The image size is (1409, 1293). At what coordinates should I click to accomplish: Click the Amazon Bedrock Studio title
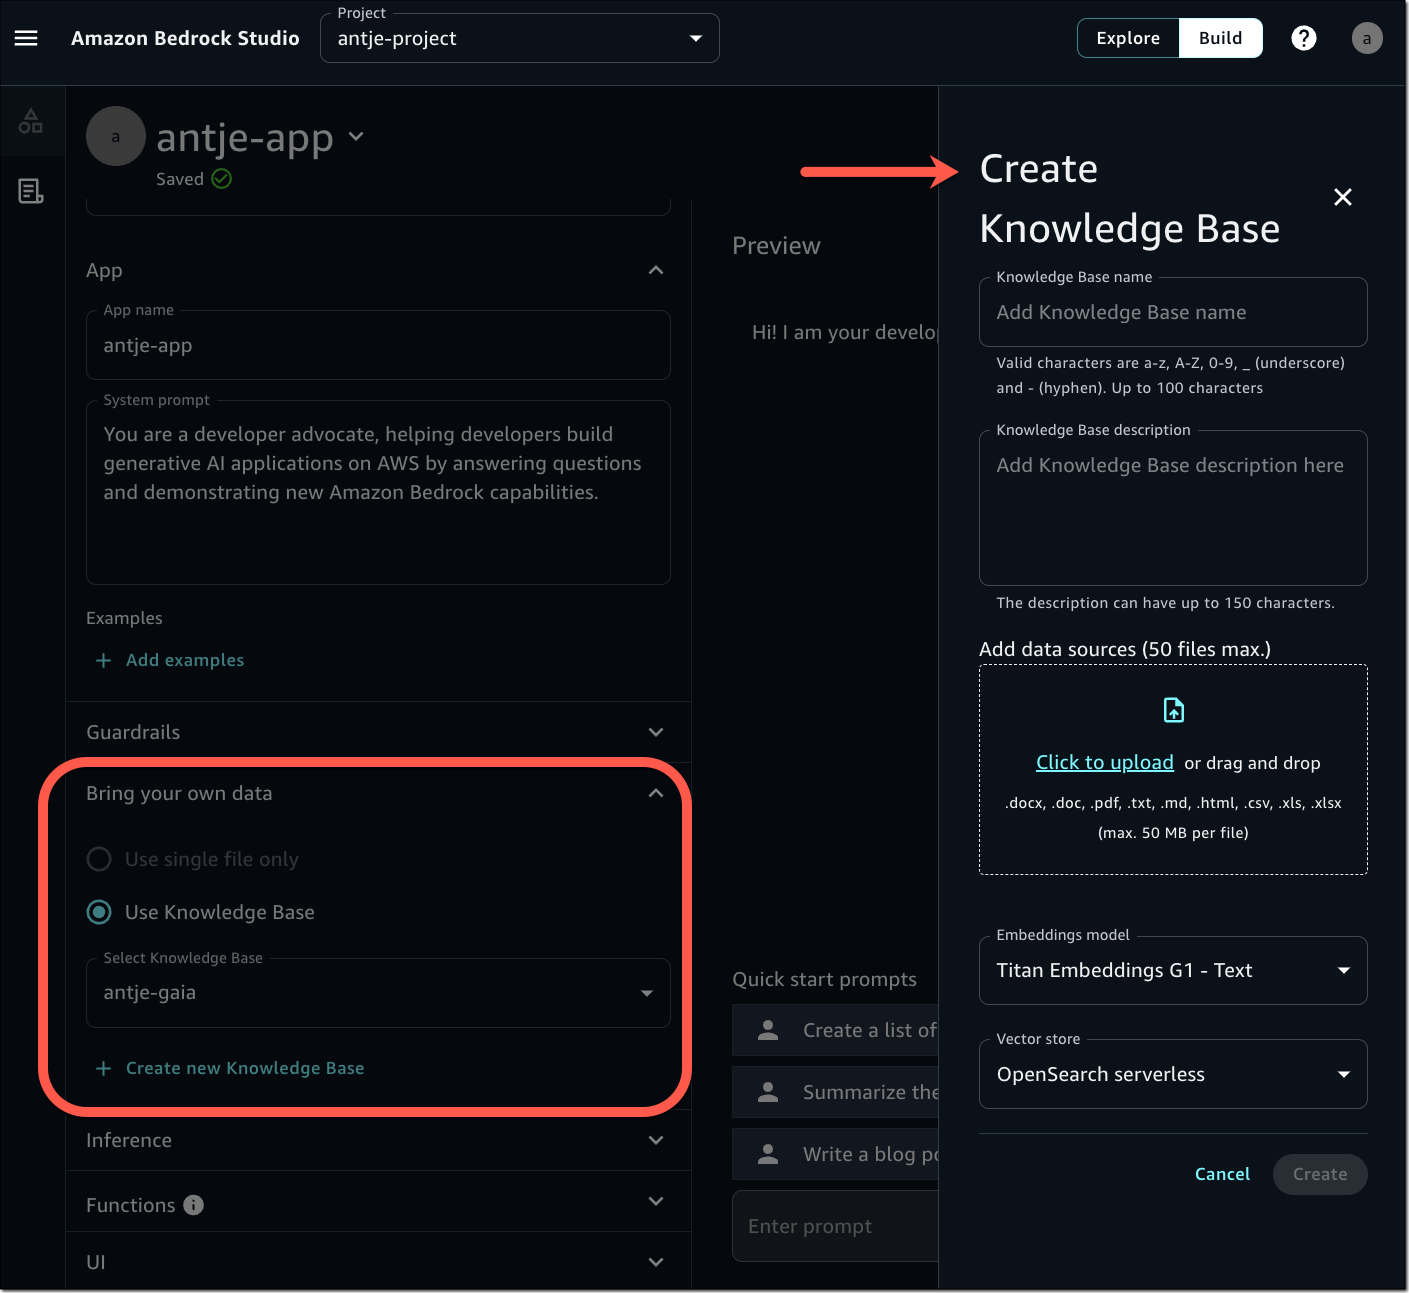click(x=185, y=38)
